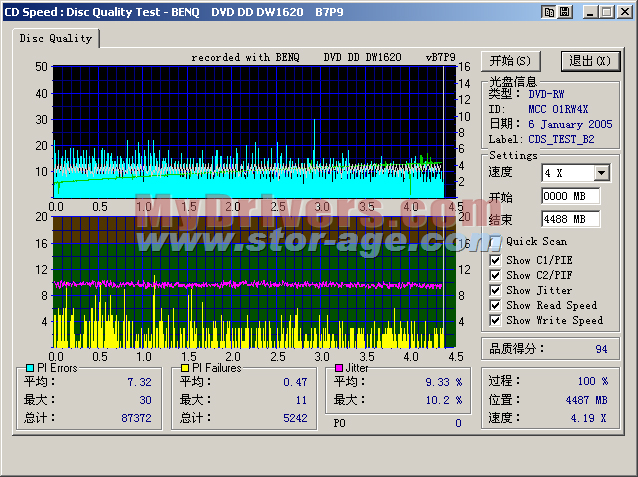Uncheck Show Write Speed option
Viewport: 638px width, 477px height.
[x=496, y=320]
